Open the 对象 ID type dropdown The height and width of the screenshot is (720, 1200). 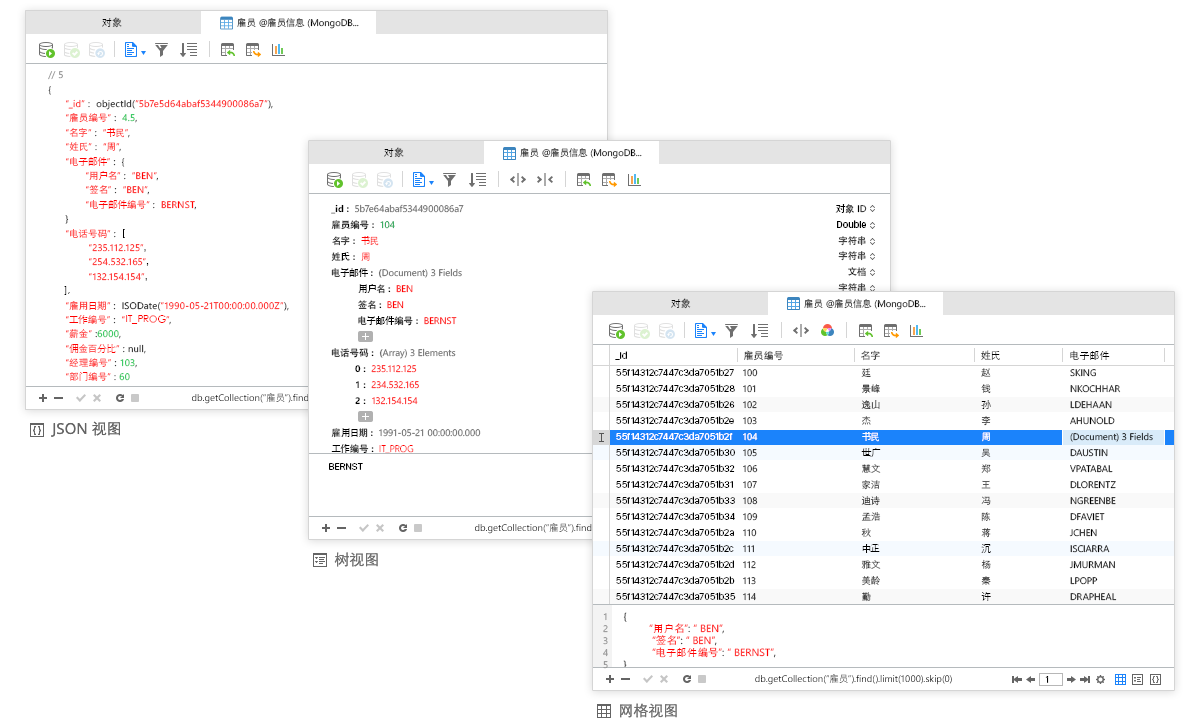pos(855,209)
